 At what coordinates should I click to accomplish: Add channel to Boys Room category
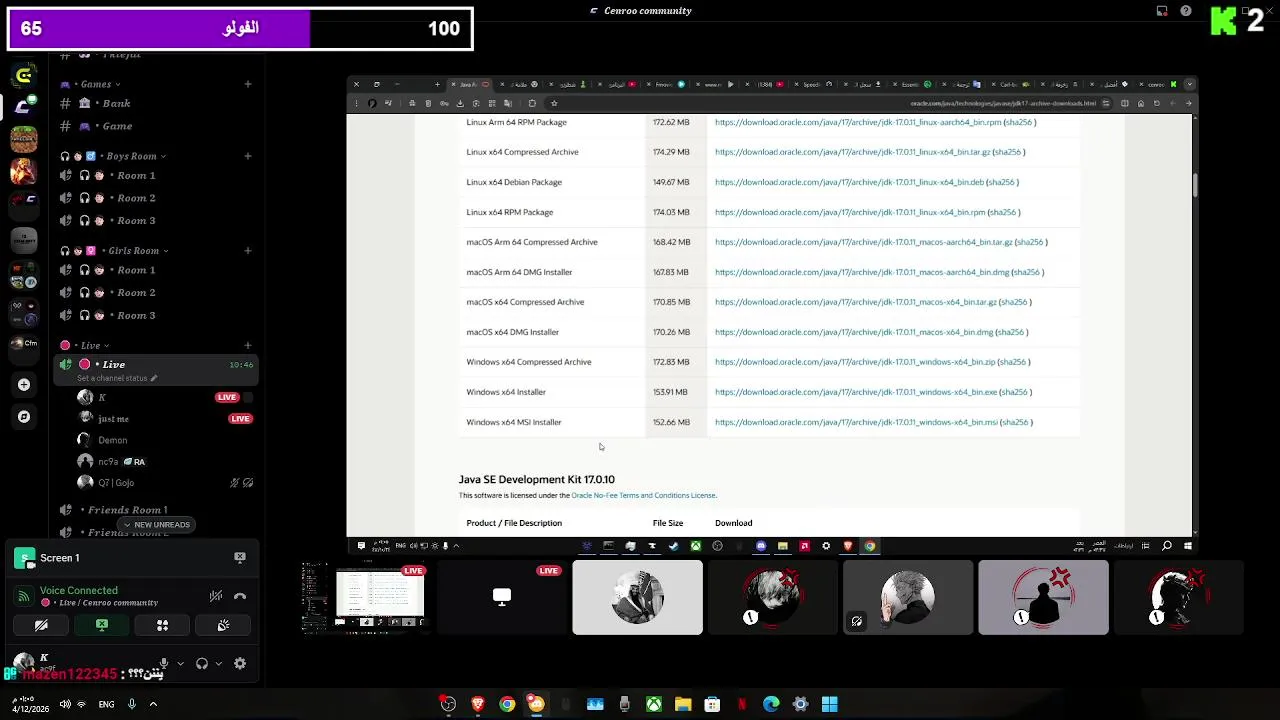[248, 156]
